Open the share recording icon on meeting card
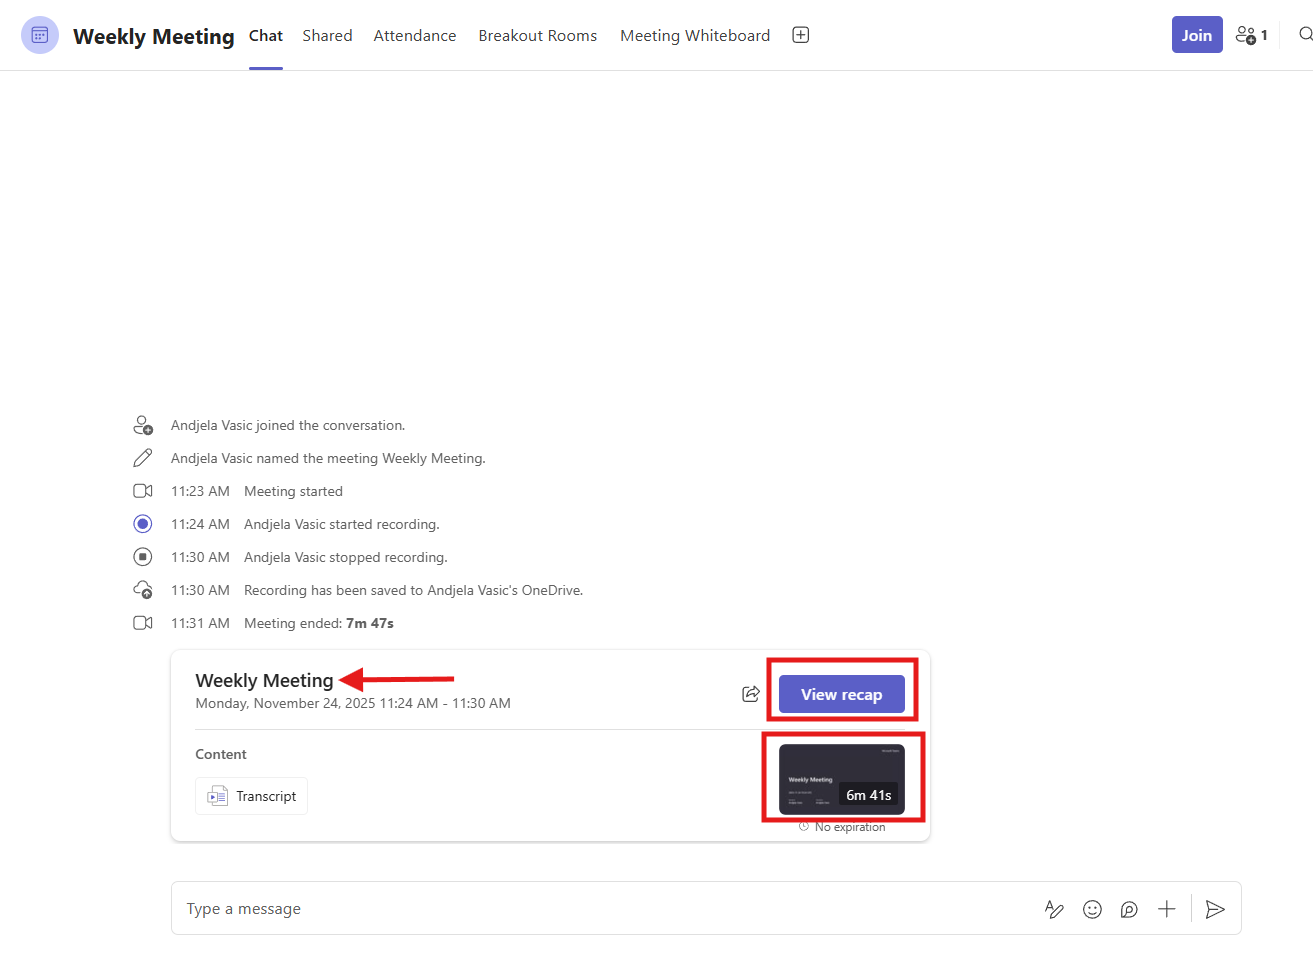Image resolution: width=1313 pixels, height=960 pixels. point(750,694)
